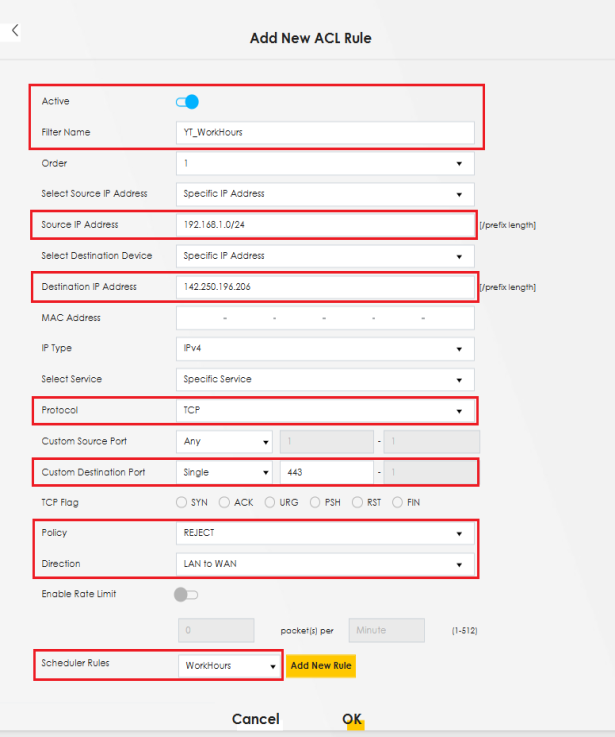The image size is (615, 737).
Task: Click the Filter Name text field
Action: pyautogui.click(x=324, y=132)
